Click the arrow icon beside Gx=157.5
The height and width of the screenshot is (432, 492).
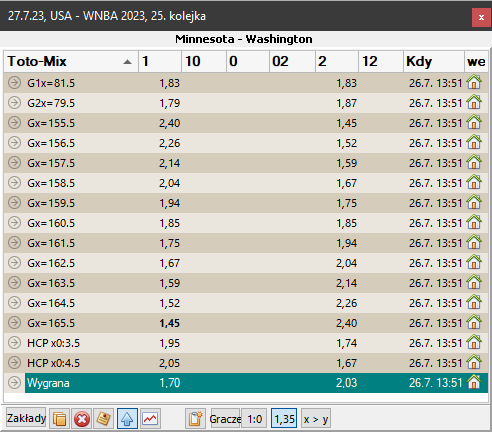pos(14,162)
